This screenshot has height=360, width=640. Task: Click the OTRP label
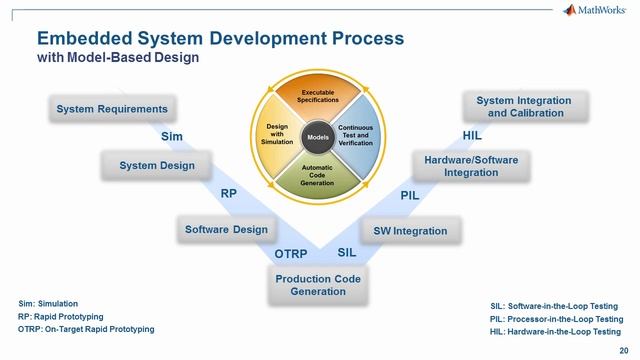click(291, 254)
